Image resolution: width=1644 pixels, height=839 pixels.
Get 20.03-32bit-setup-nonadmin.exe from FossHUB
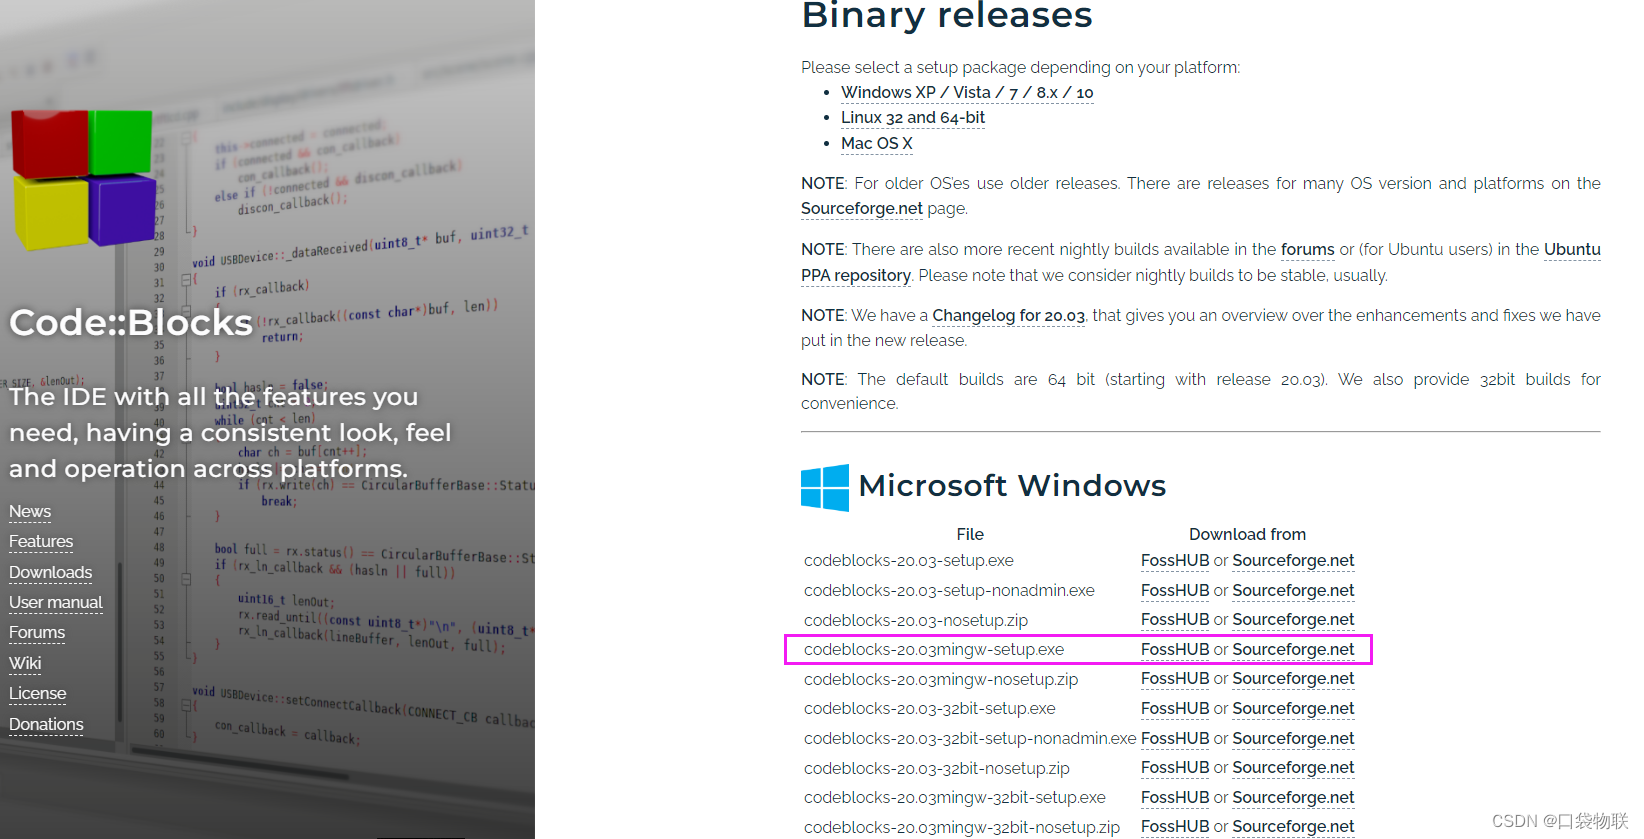pyautogui.click(x=1175, y=739)
